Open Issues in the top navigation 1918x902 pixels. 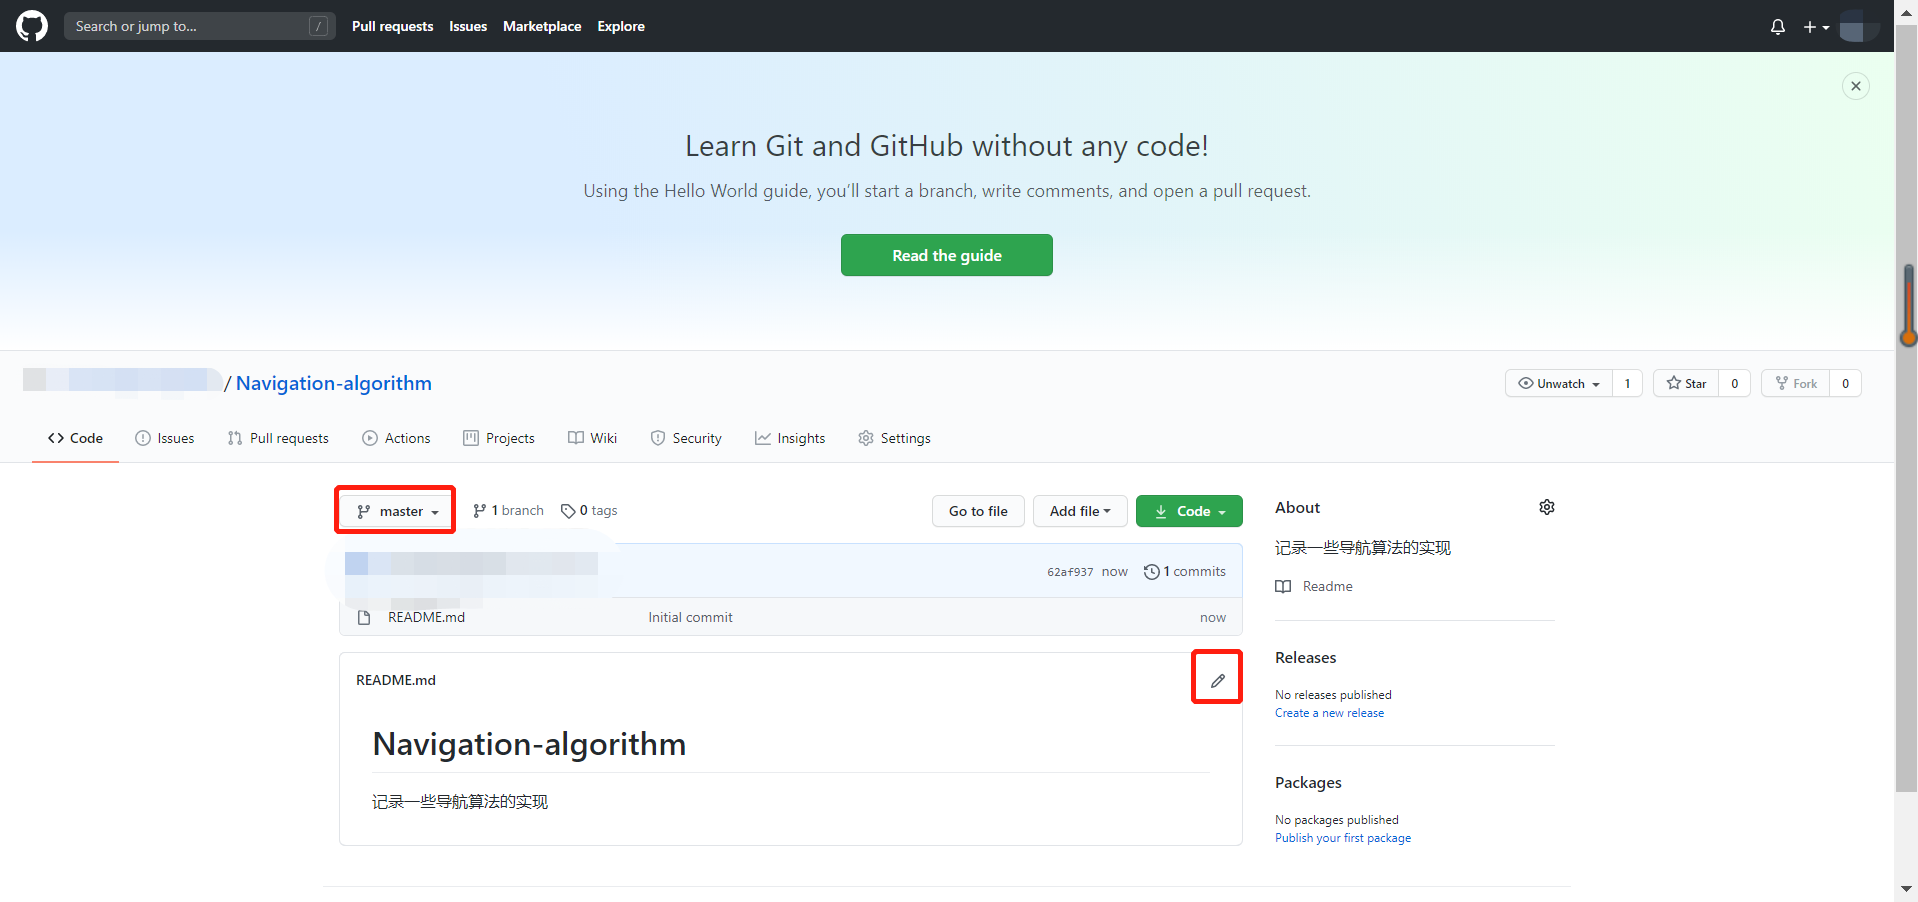(x=468, y=26)
